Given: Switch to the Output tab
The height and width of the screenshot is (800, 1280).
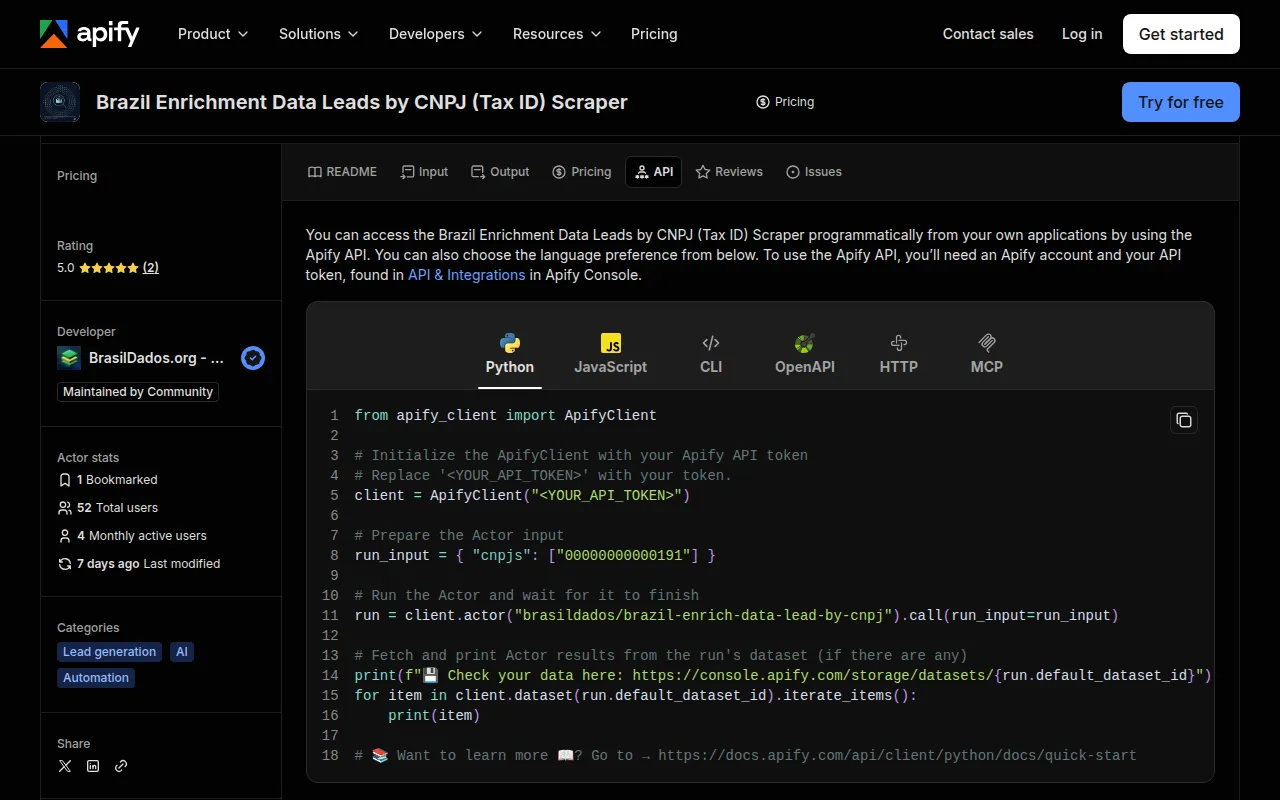Looking at the screenshot, I should click(500, 172).
